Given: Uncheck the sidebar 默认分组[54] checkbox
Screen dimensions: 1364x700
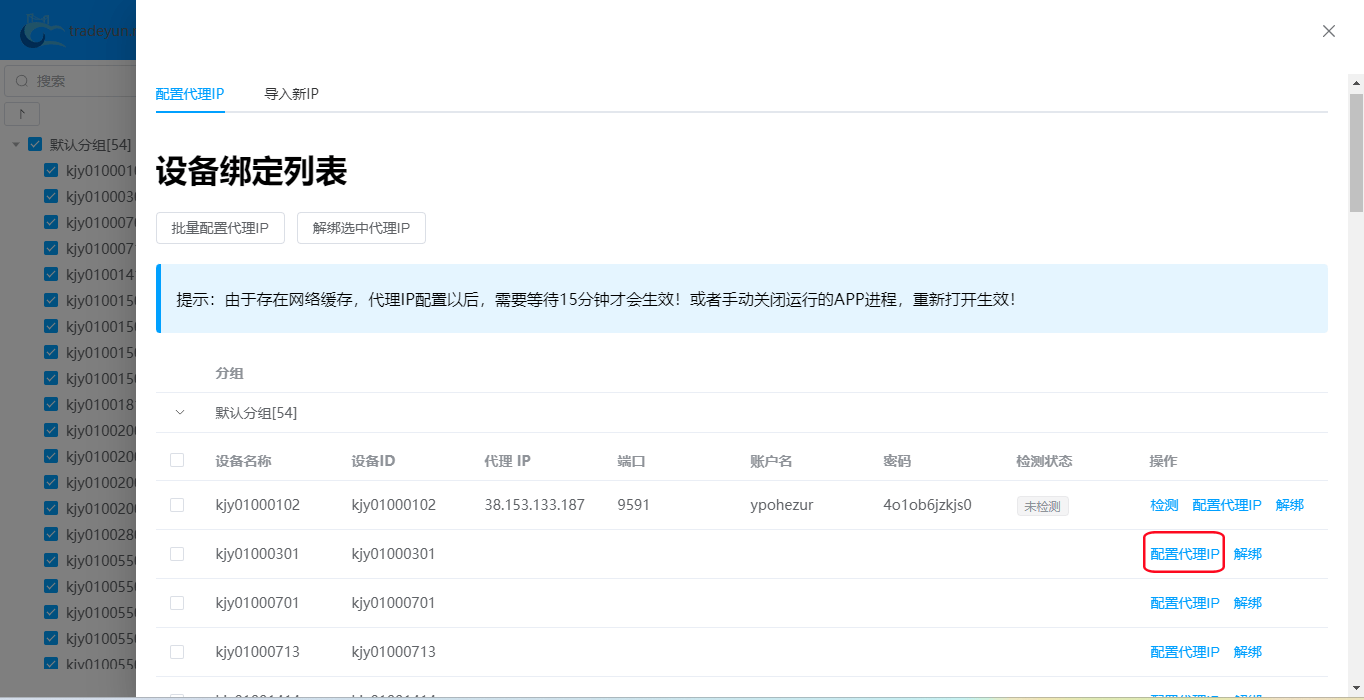Looking at the screenshot, I should 35,144.
